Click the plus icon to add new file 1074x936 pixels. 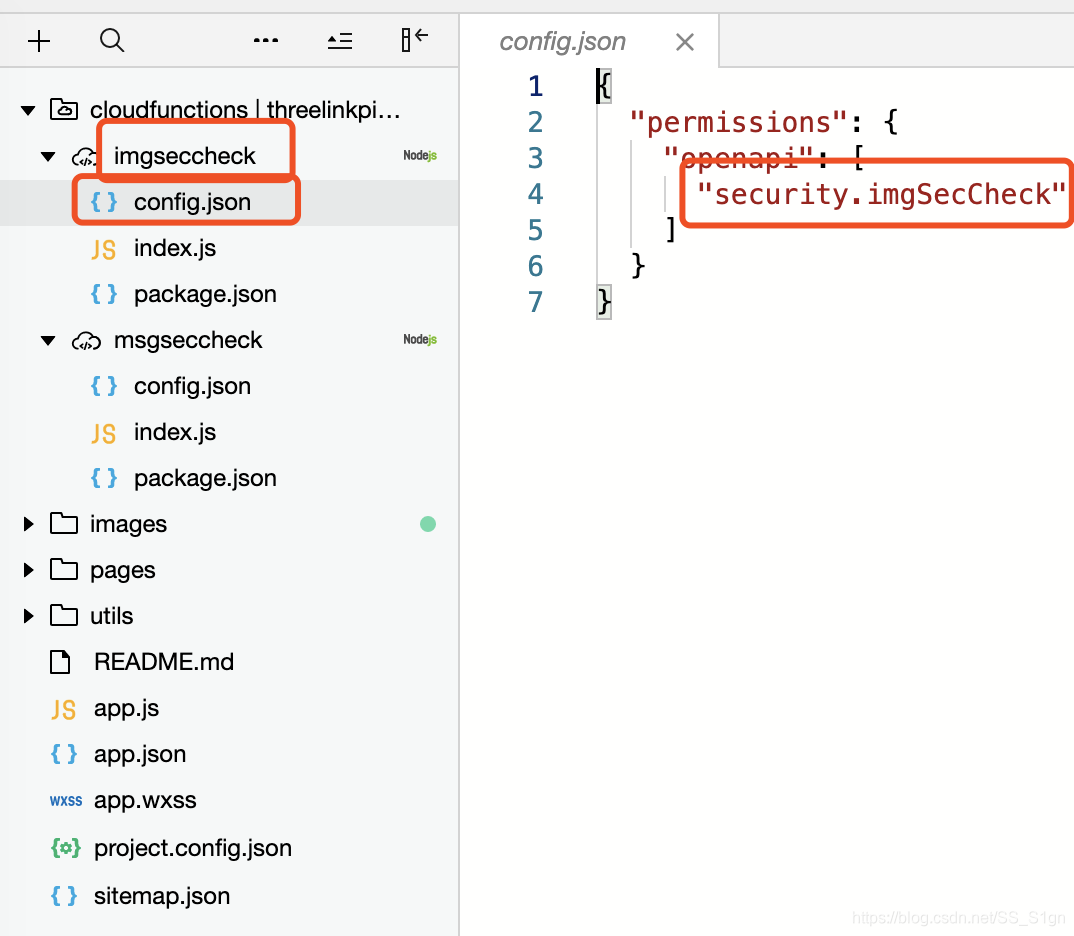(x=39, y=41)
